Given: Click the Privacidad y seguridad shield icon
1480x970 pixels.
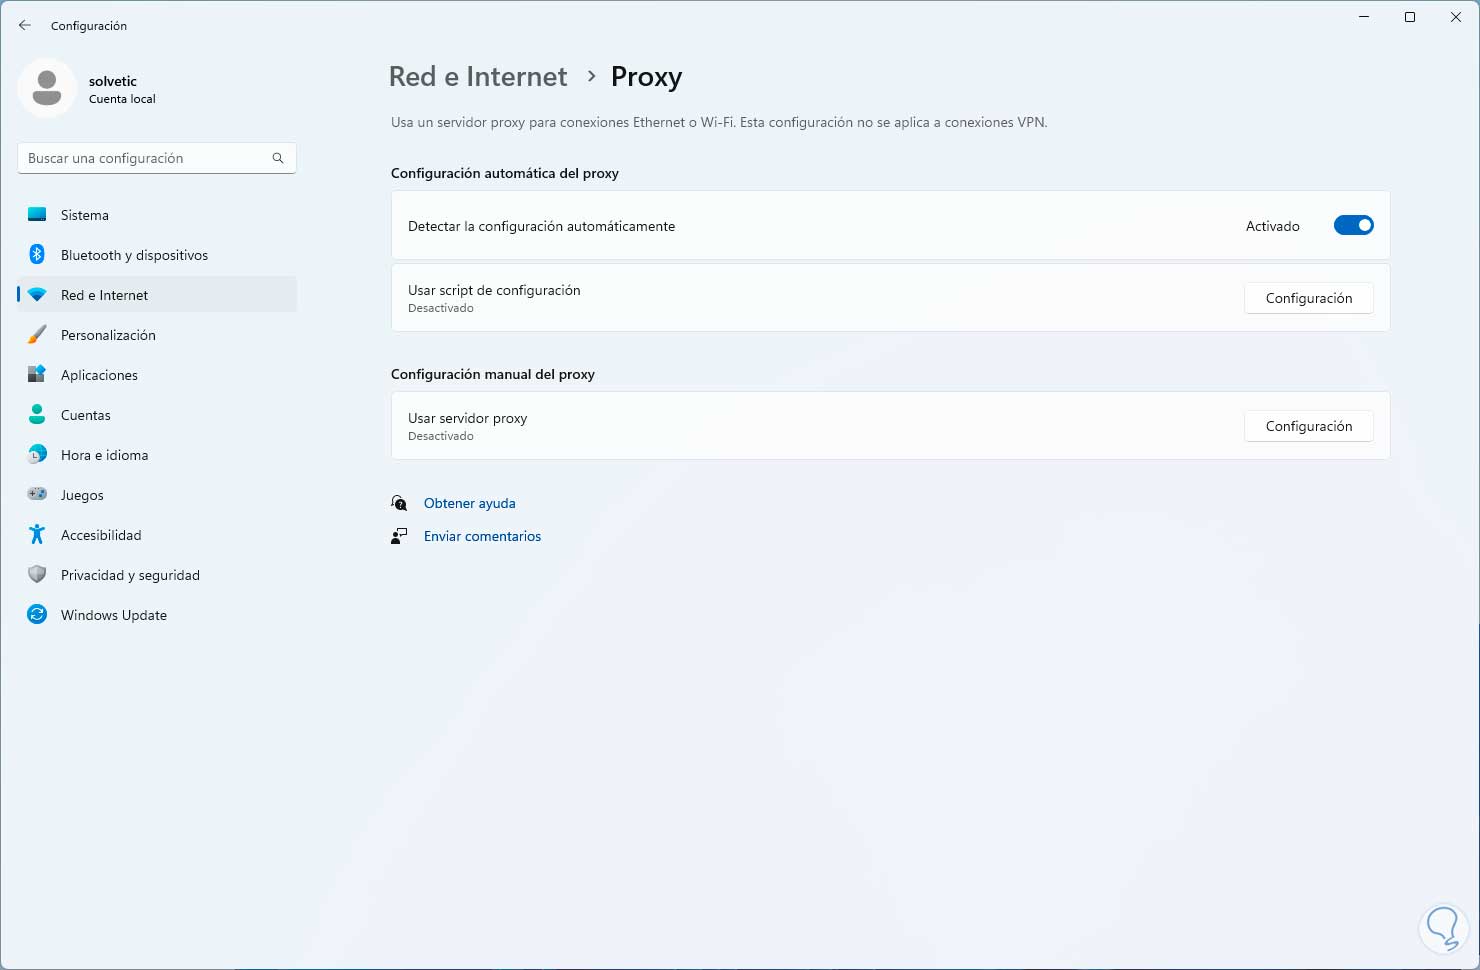Looking at the screenshot, I should (37, 575).
